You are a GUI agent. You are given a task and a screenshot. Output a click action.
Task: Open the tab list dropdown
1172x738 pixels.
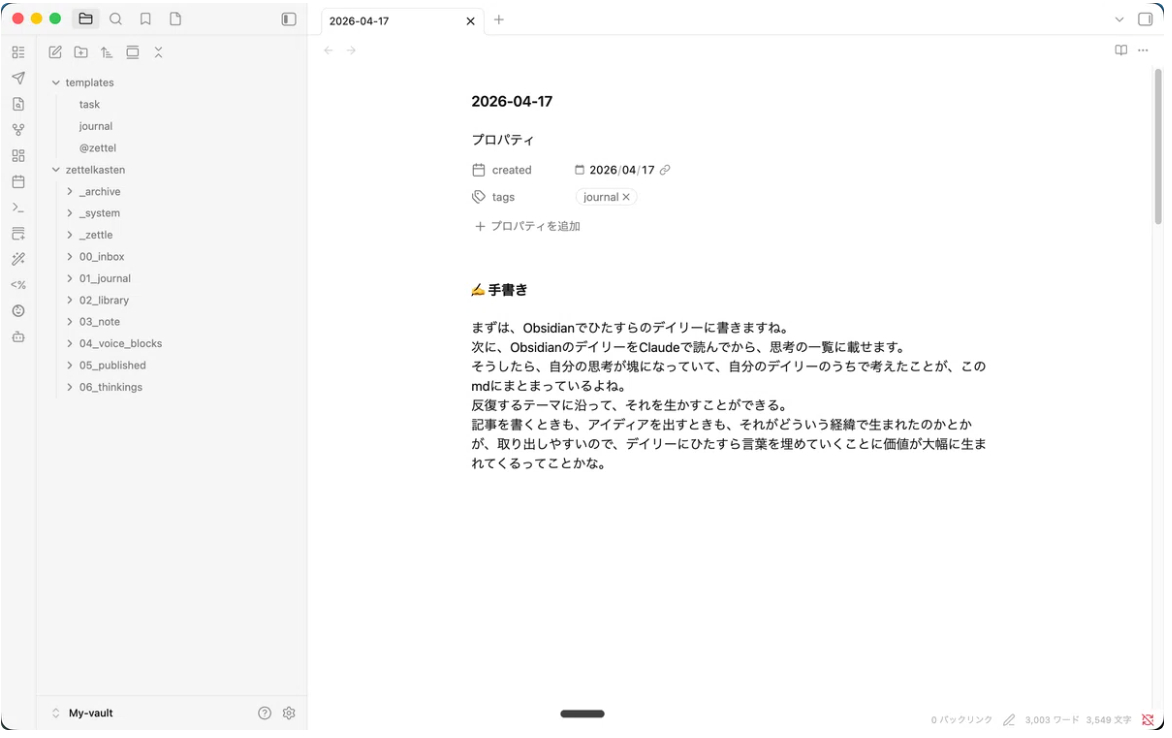point(1119,20)
